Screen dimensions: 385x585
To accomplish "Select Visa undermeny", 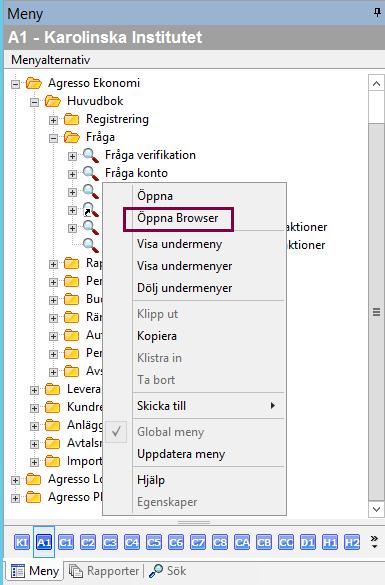I will coord(179,244).
